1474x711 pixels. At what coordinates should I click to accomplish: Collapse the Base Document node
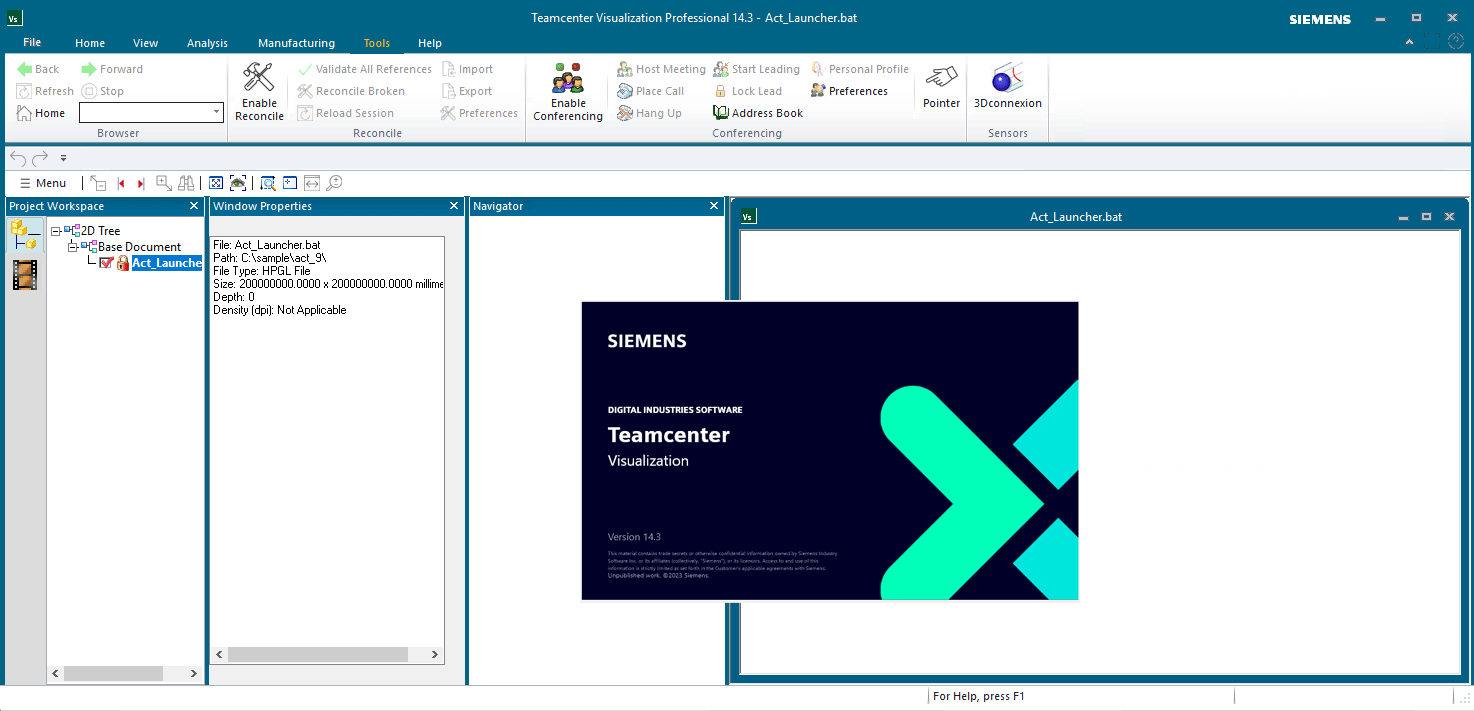pyautogui.click(x=70, y=246)
